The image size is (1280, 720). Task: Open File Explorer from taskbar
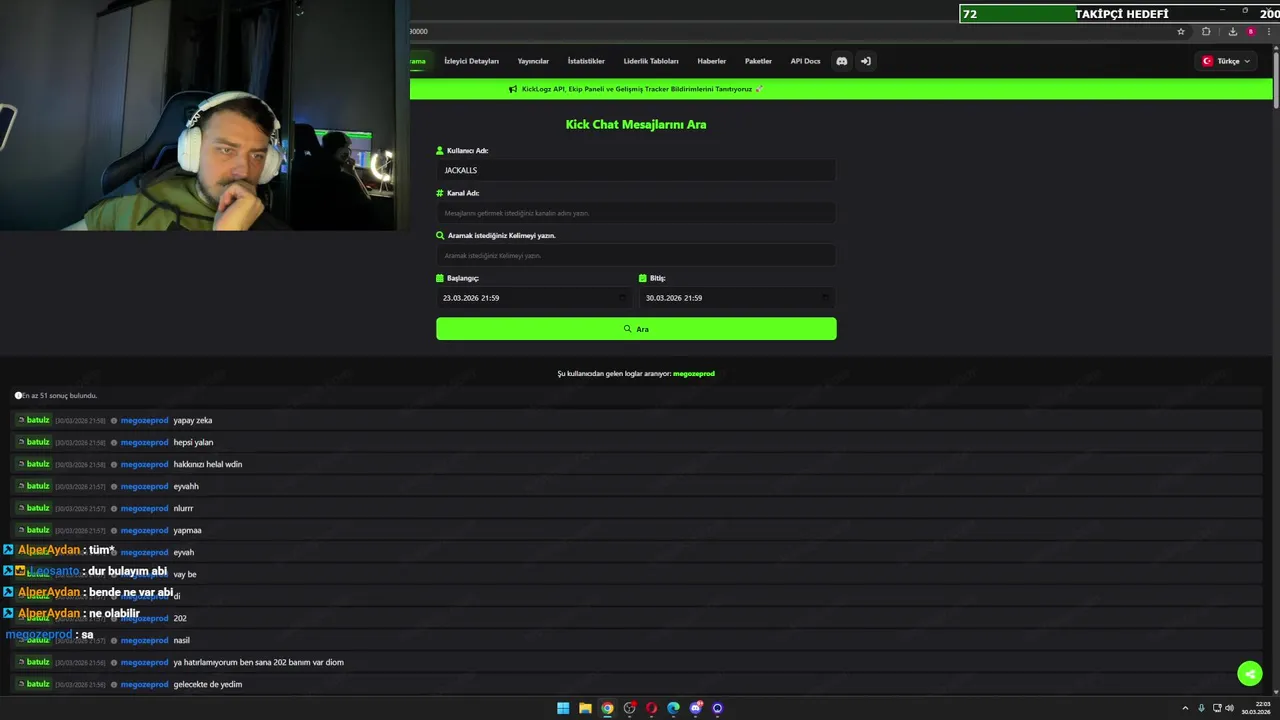click(x=585, y=708)
